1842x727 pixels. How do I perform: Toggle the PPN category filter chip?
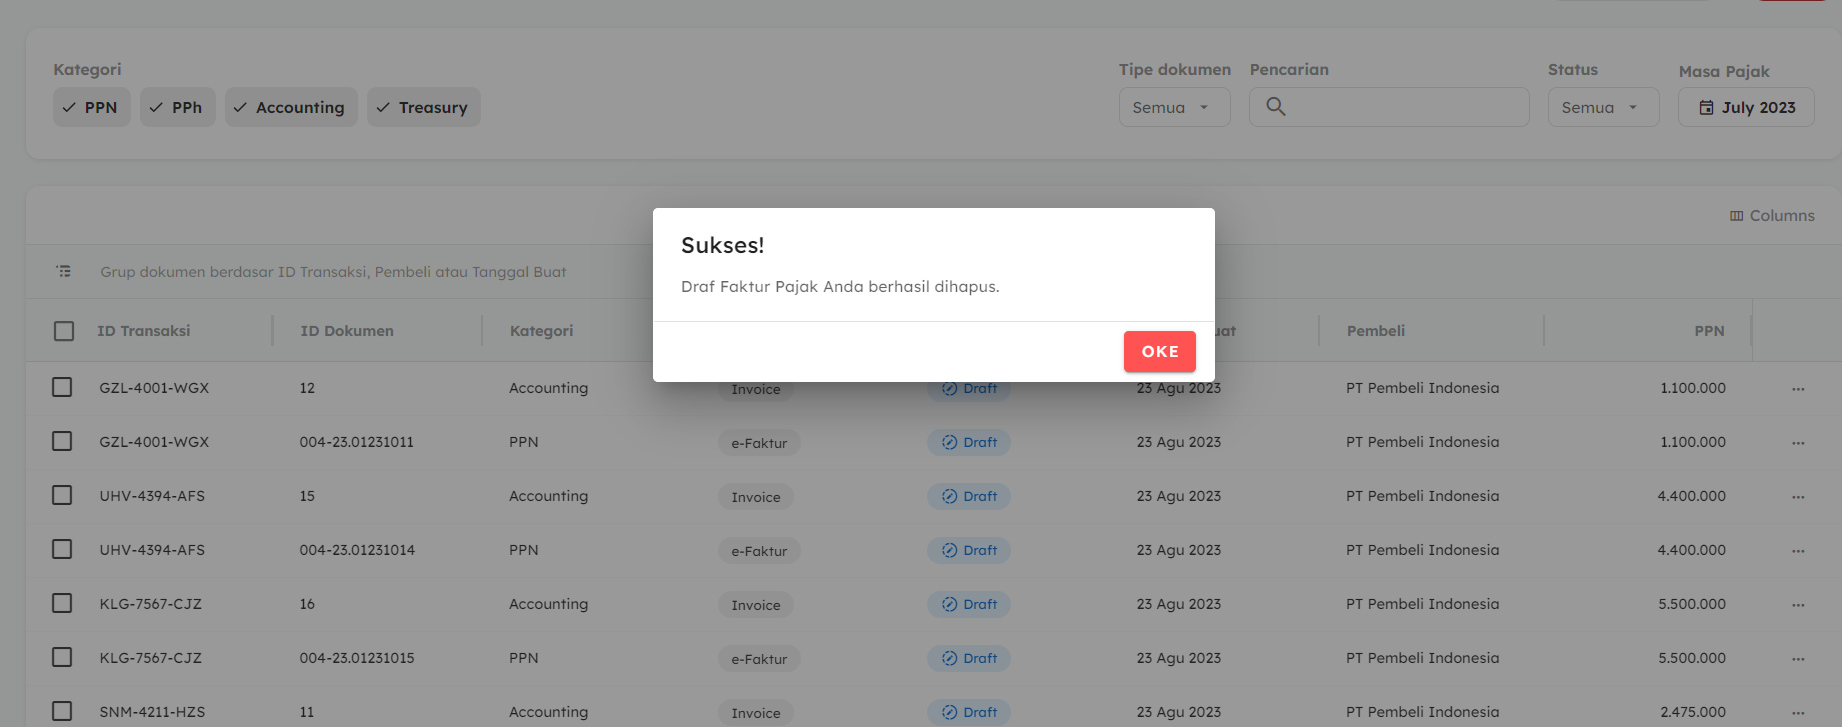[x=91, y=107]
